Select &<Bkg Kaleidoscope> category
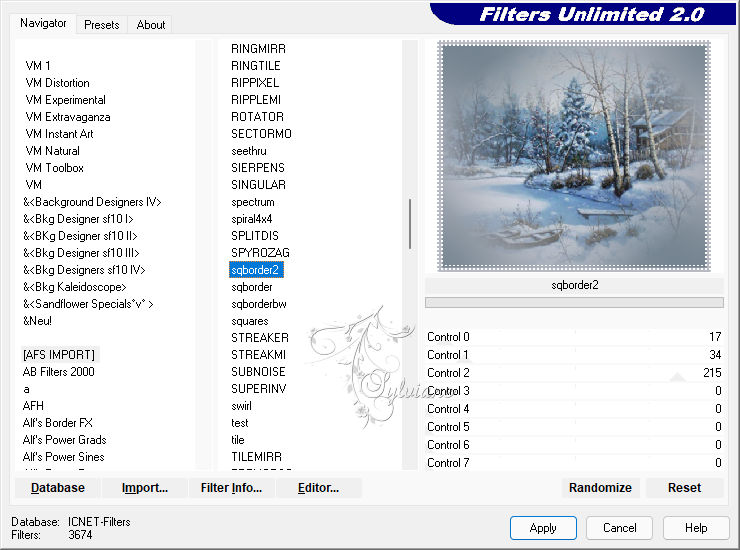This screenshot has width=740, height=550. pos(75,287)
